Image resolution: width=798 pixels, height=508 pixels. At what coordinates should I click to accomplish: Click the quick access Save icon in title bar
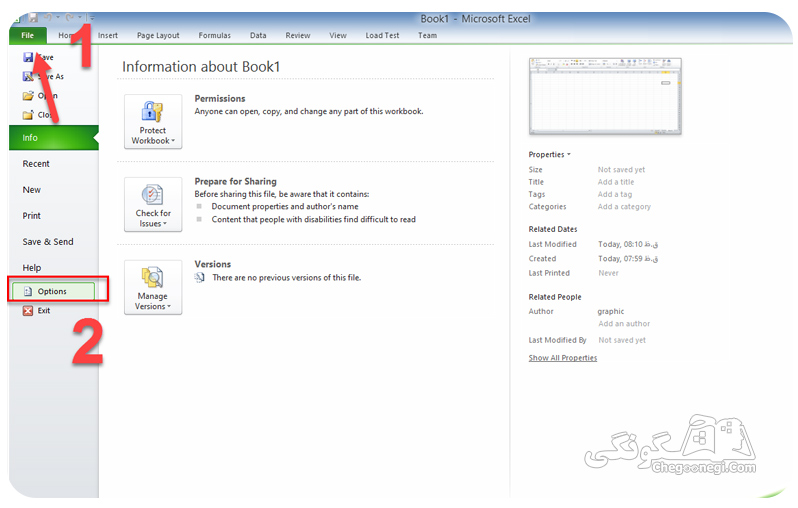(x=34, y=18)
